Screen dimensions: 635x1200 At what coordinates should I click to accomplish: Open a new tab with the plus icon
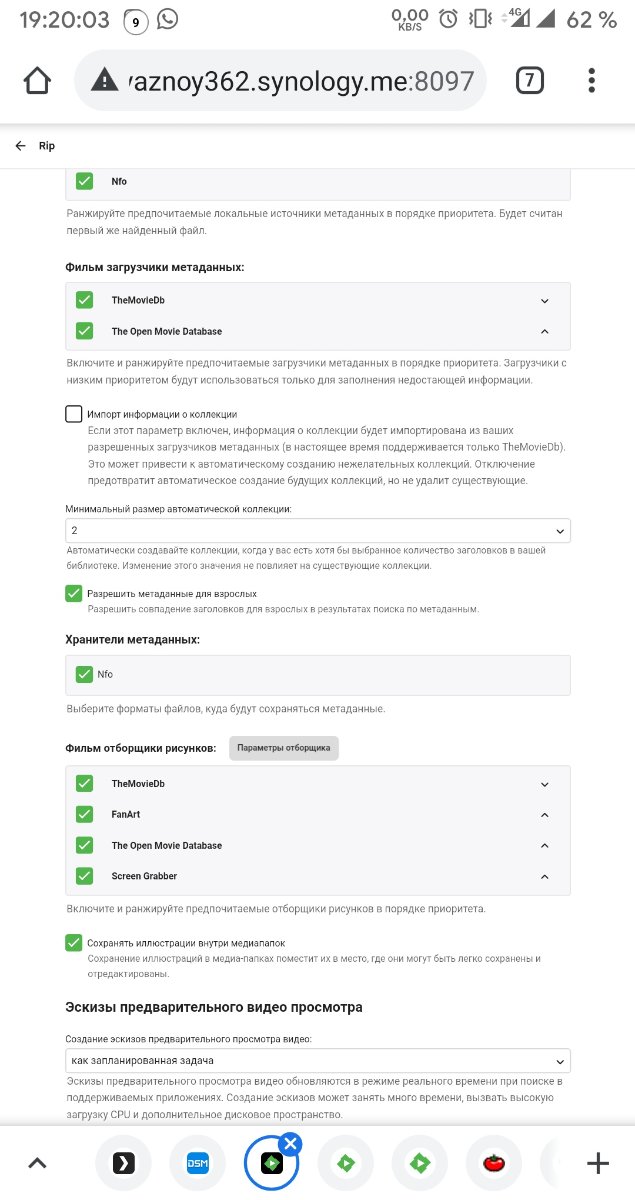[x=597, y=1163]
